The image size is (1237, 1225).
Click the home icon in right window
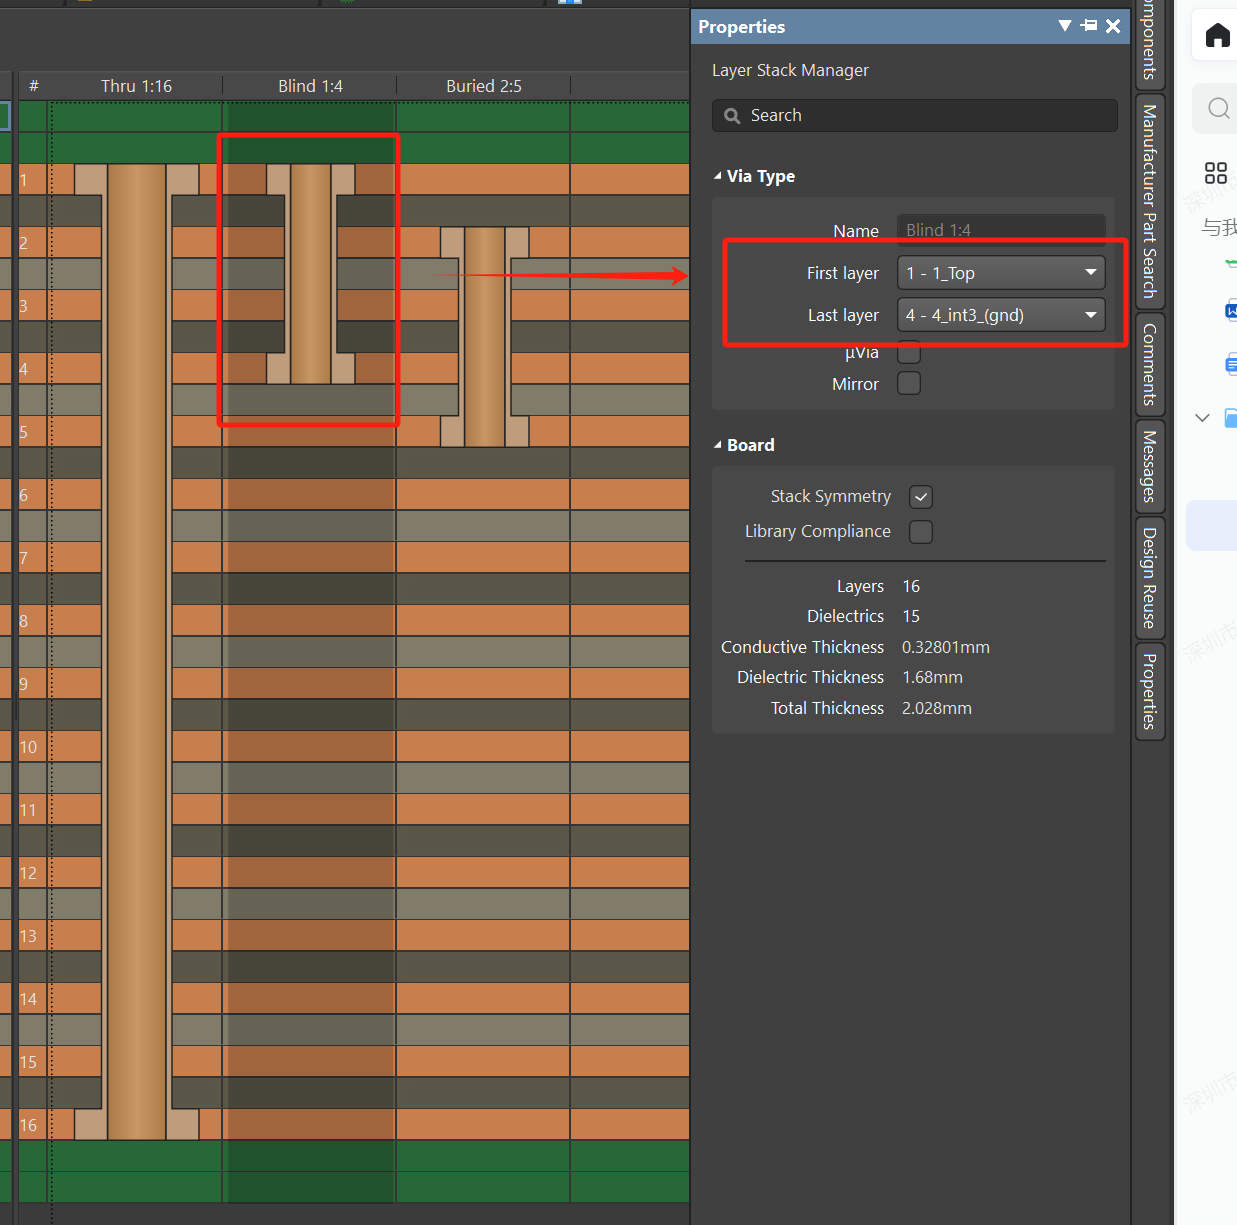pyautogui.click(x=1217, y=37)
